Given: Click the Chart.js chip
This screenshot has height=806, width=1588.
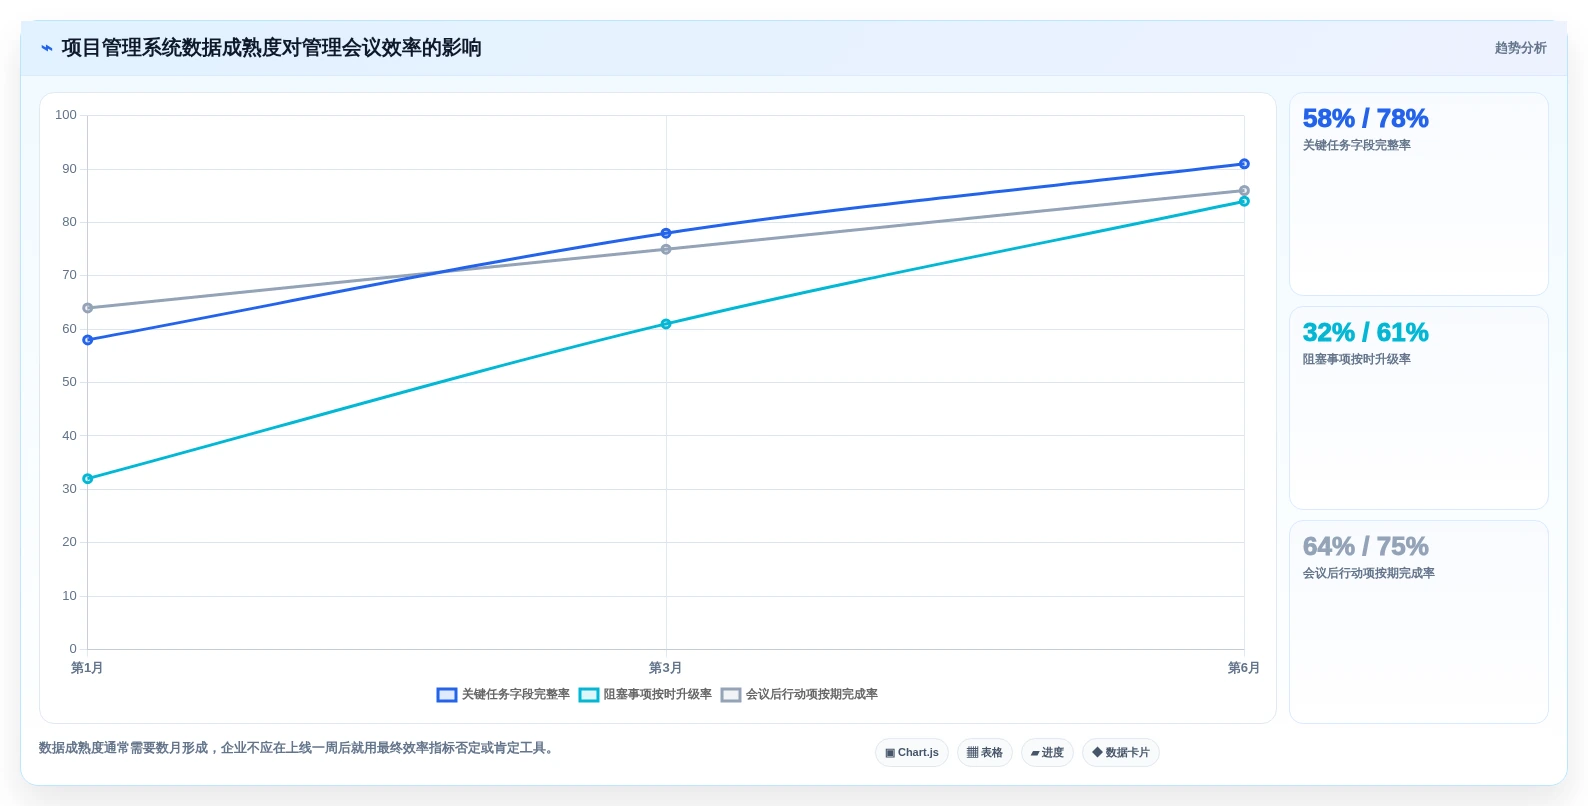Looking at the screenshot, I should 912,753.
